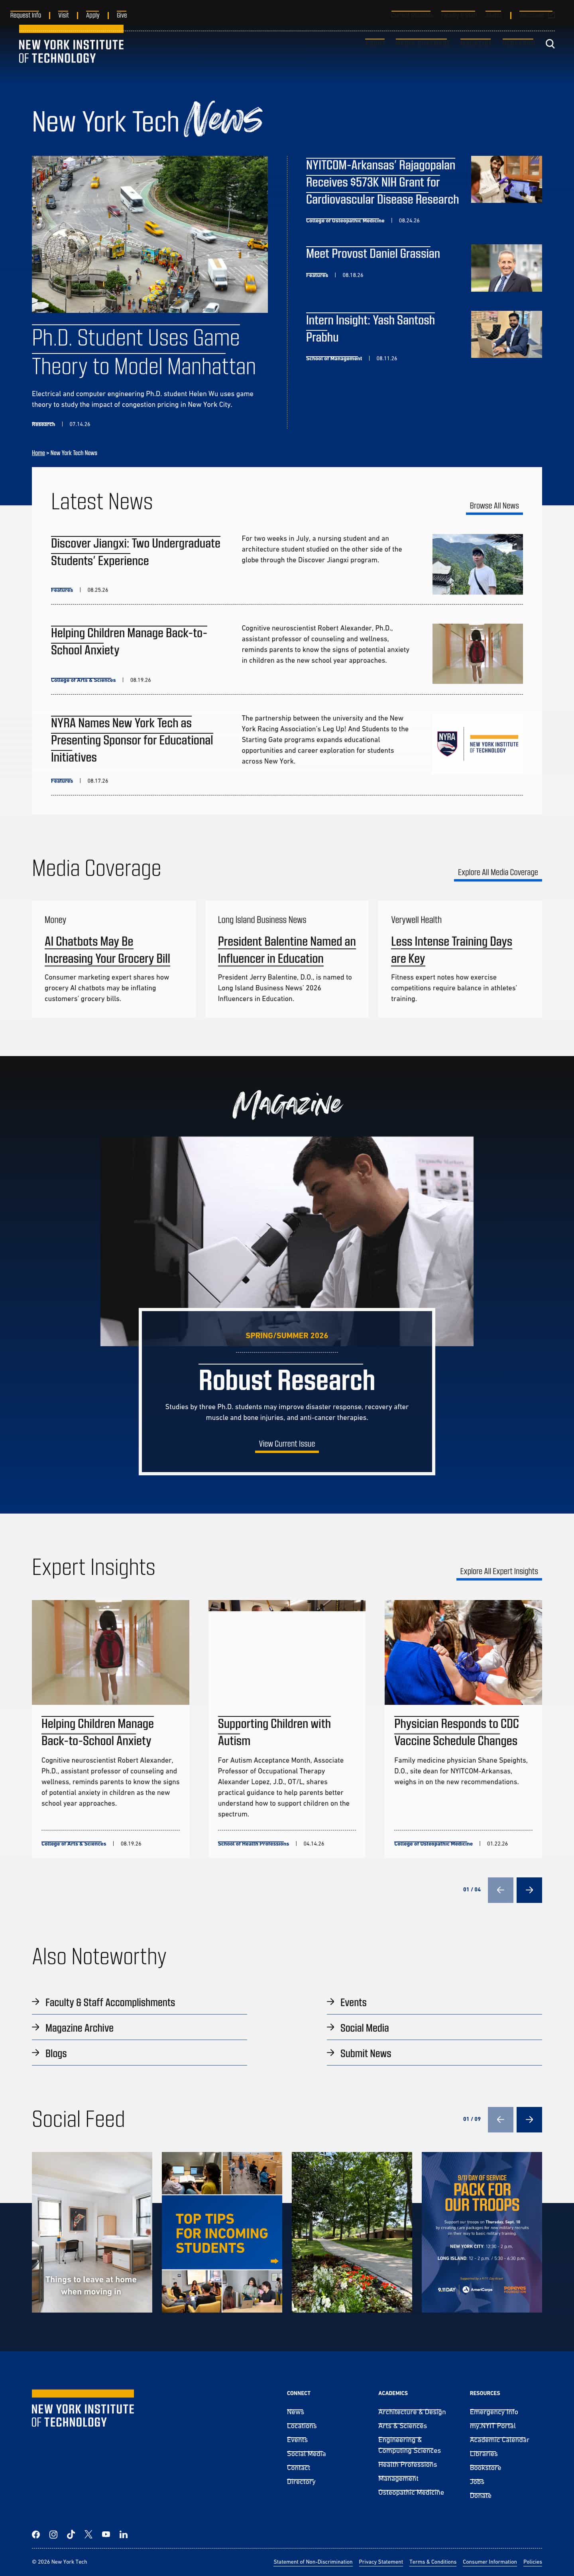574x2576 pixels.
Task: Click Directory in footer Connect column
Action: point(301,2481)
